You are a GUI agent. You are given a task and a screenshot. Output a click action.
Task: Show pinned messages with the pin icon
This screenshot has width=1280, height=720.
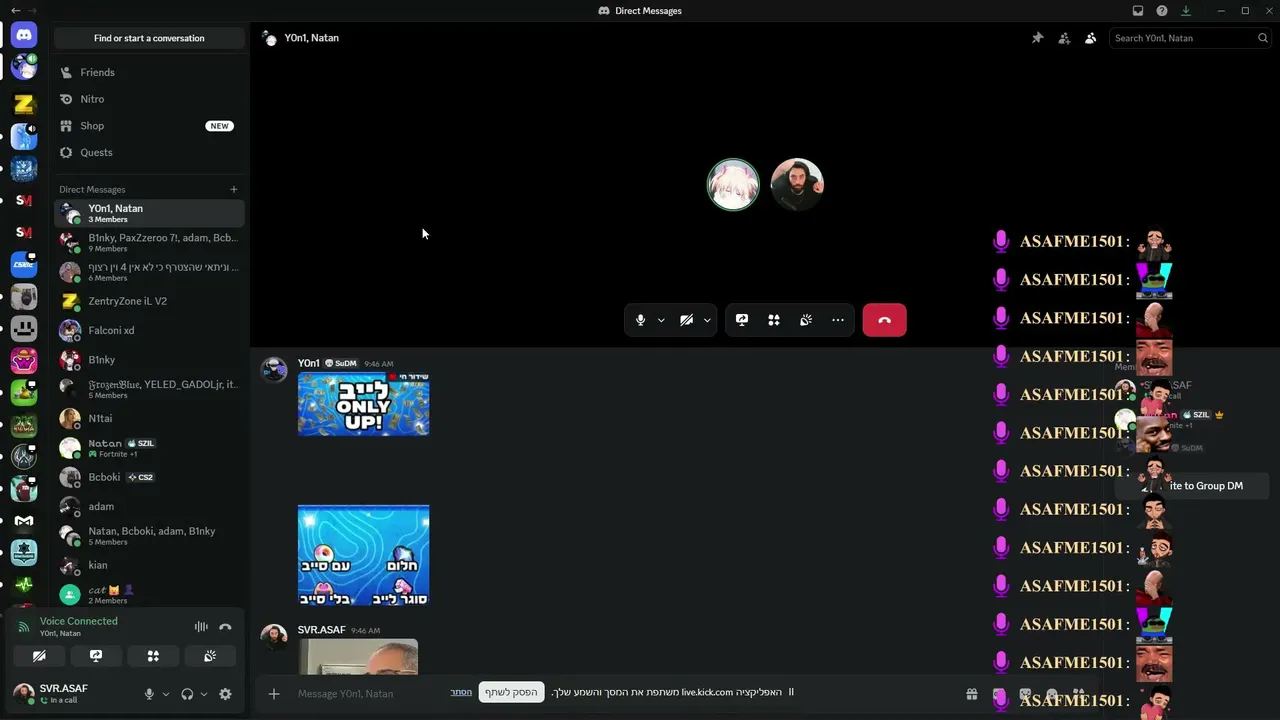(1037, 38)
